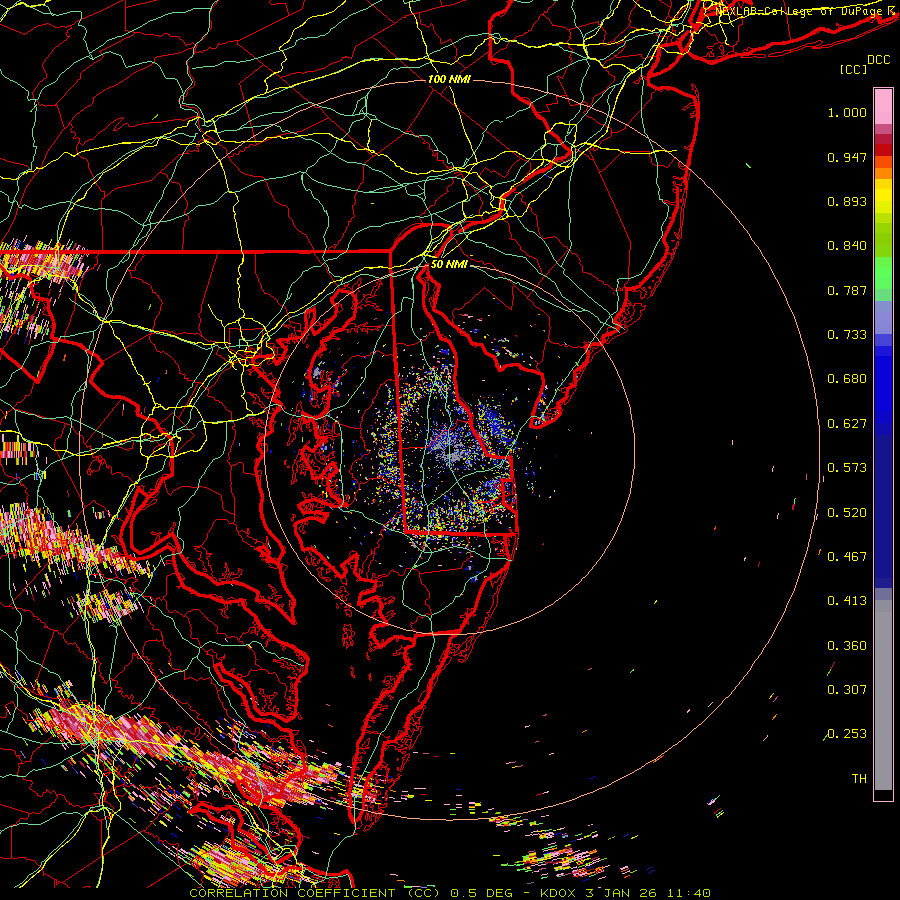Select the dark red swatch on the color bar
900x900 pixels.
point(883,149)
